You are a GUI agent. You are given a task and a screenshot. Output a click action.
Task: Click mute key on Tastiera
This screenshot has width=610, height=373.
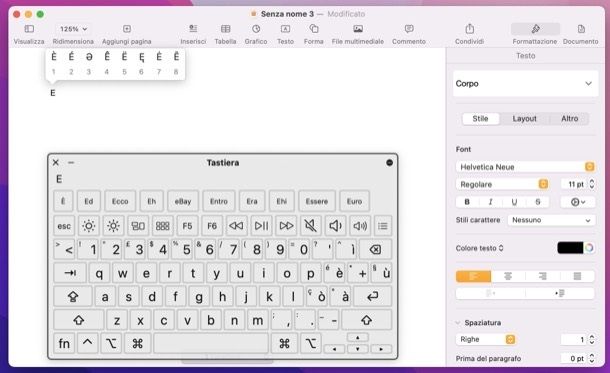click(x=310, y=226)
